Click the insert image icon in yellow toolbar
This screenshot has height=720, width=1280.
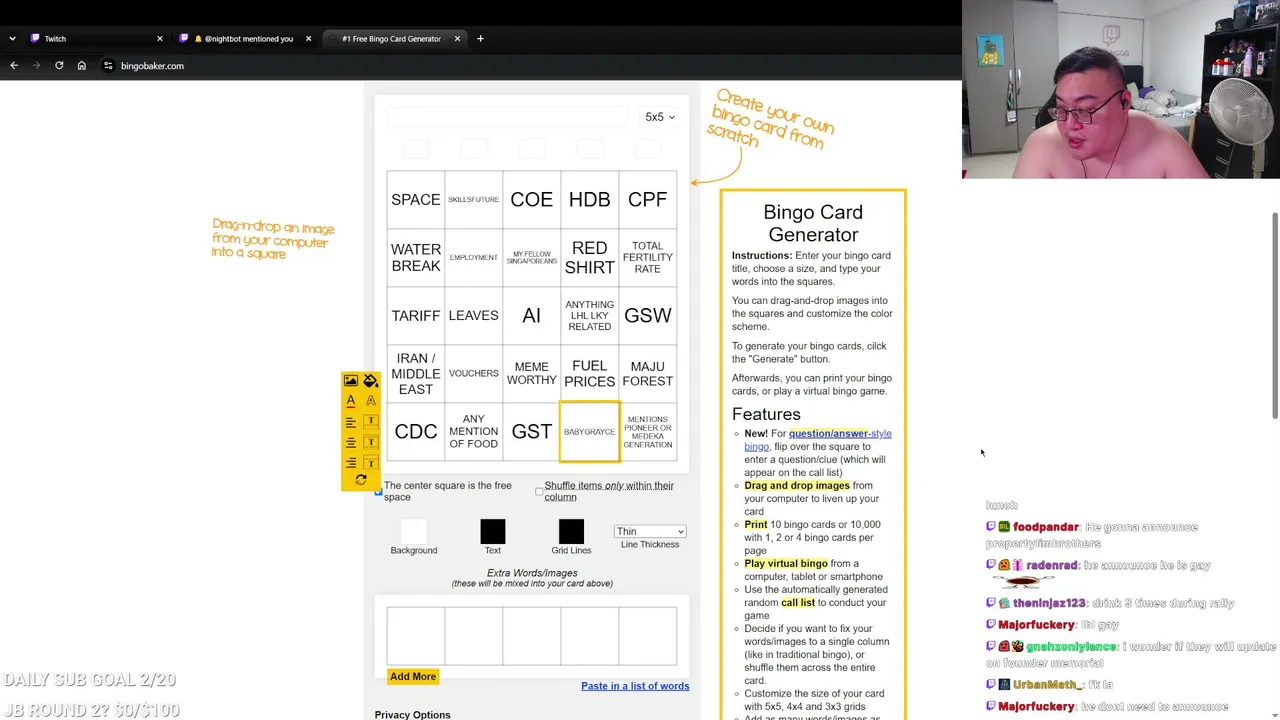[351, 381]
